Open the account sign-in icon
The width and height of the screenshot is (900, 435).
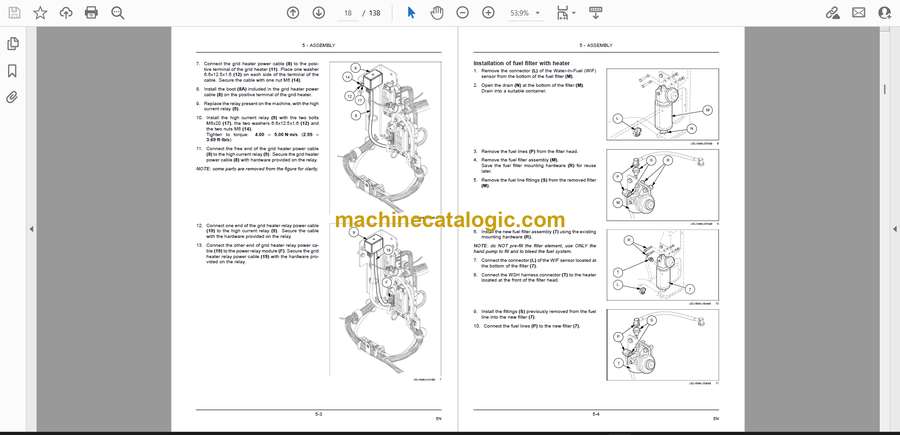885,13
